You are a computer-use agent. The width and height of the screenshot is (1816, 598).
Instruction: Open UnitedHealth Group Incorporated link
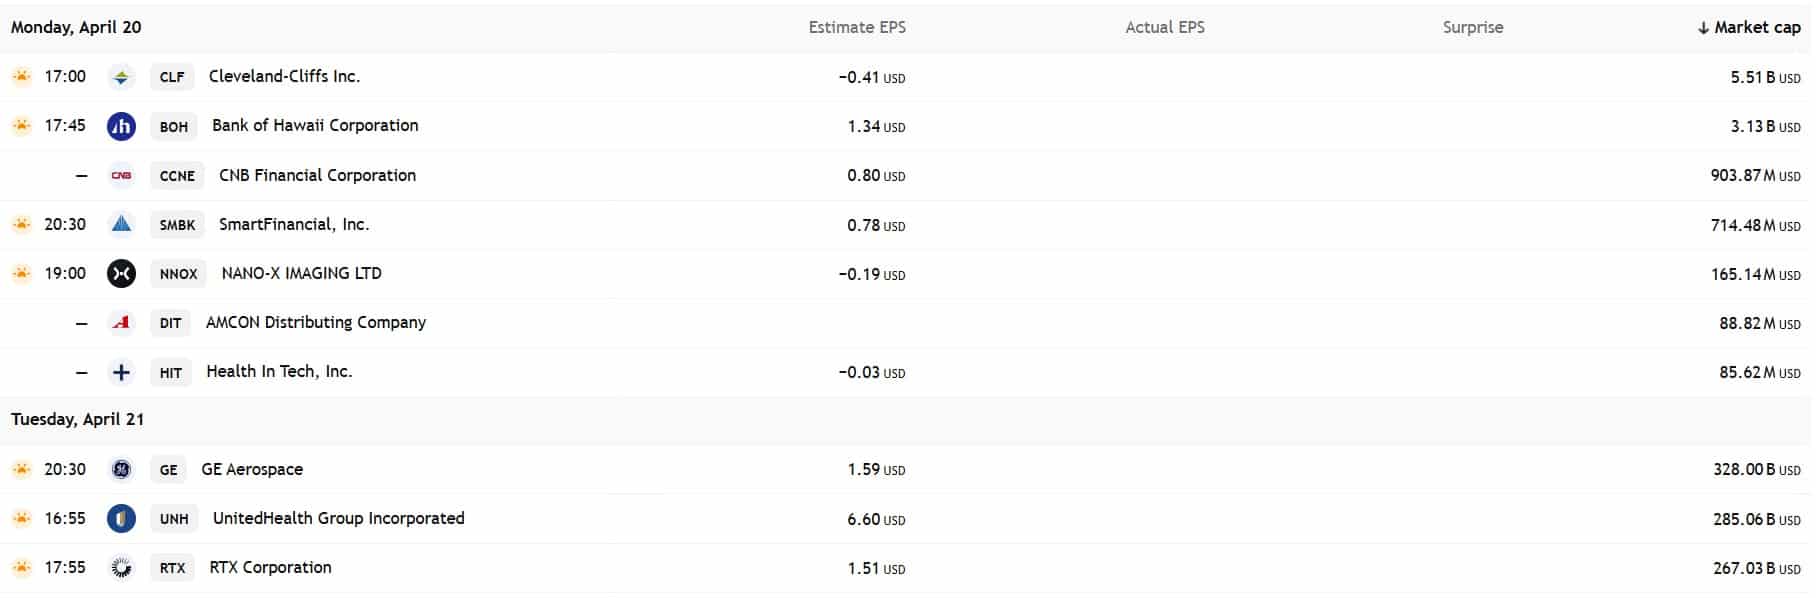click(x=338, y=518)
